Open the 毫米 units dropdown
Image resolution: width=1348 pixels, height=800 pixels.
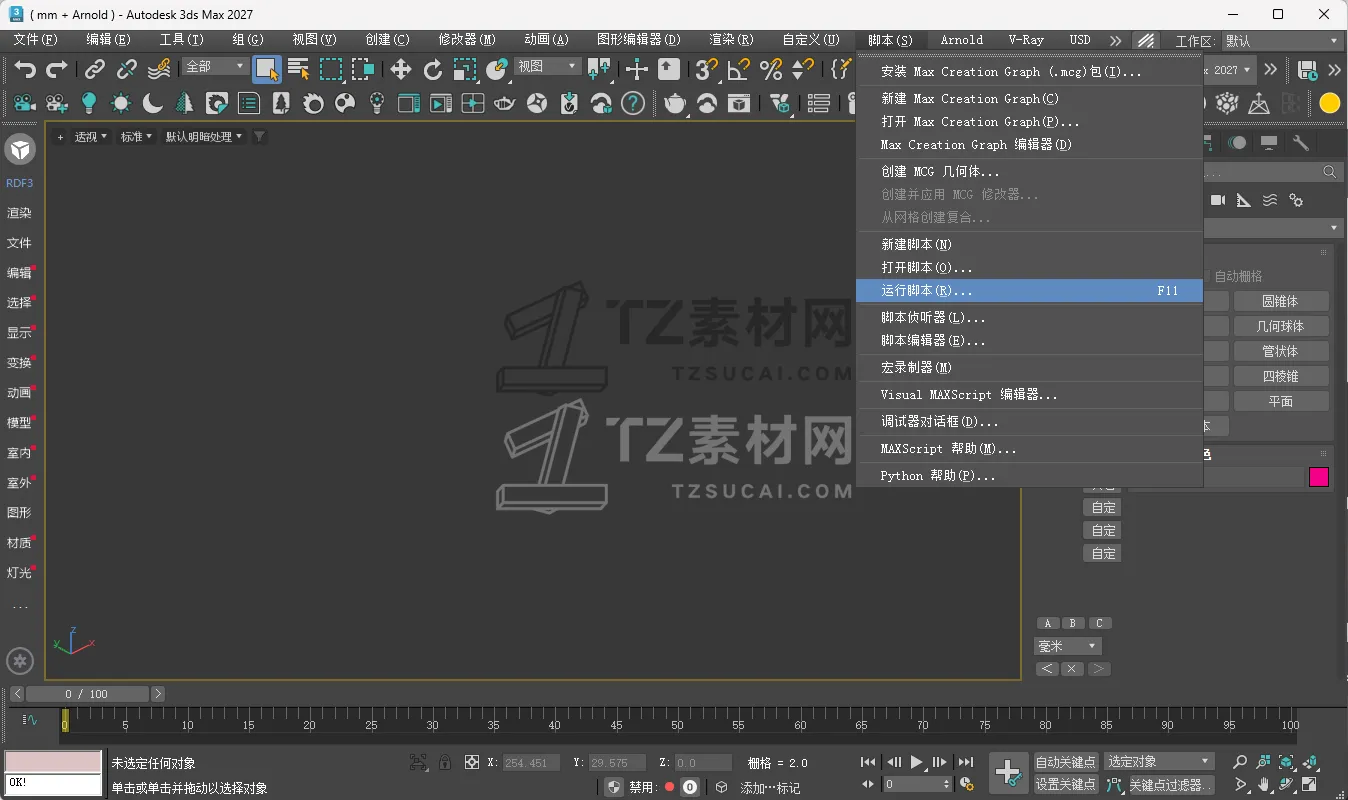tap(1067, 646)
